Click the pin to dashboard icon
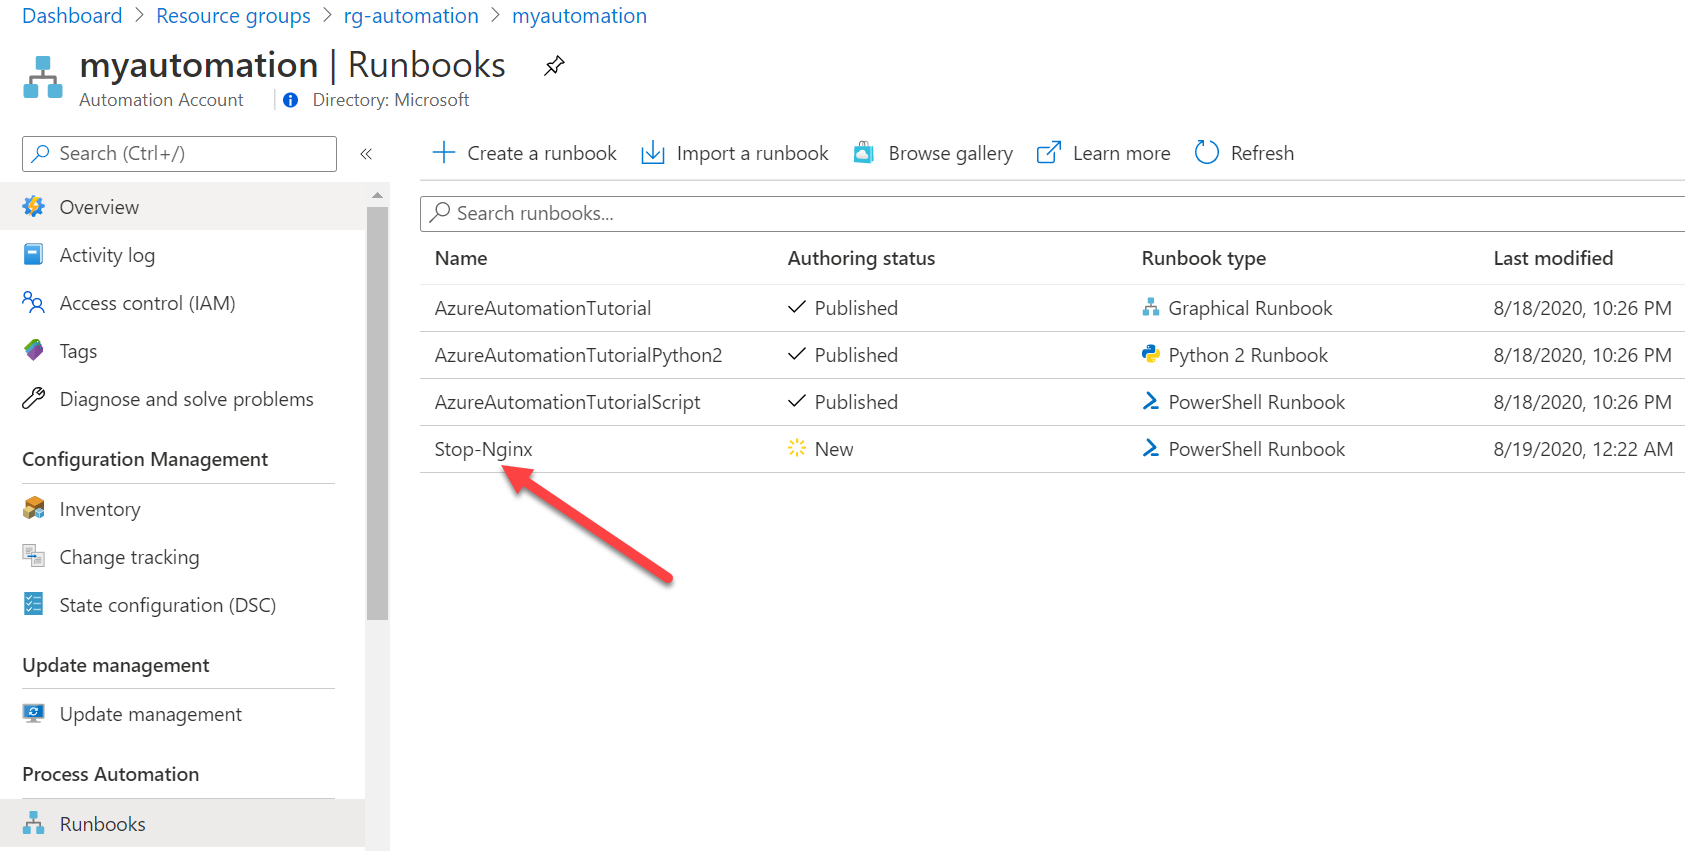 click(x=554, y=66)
